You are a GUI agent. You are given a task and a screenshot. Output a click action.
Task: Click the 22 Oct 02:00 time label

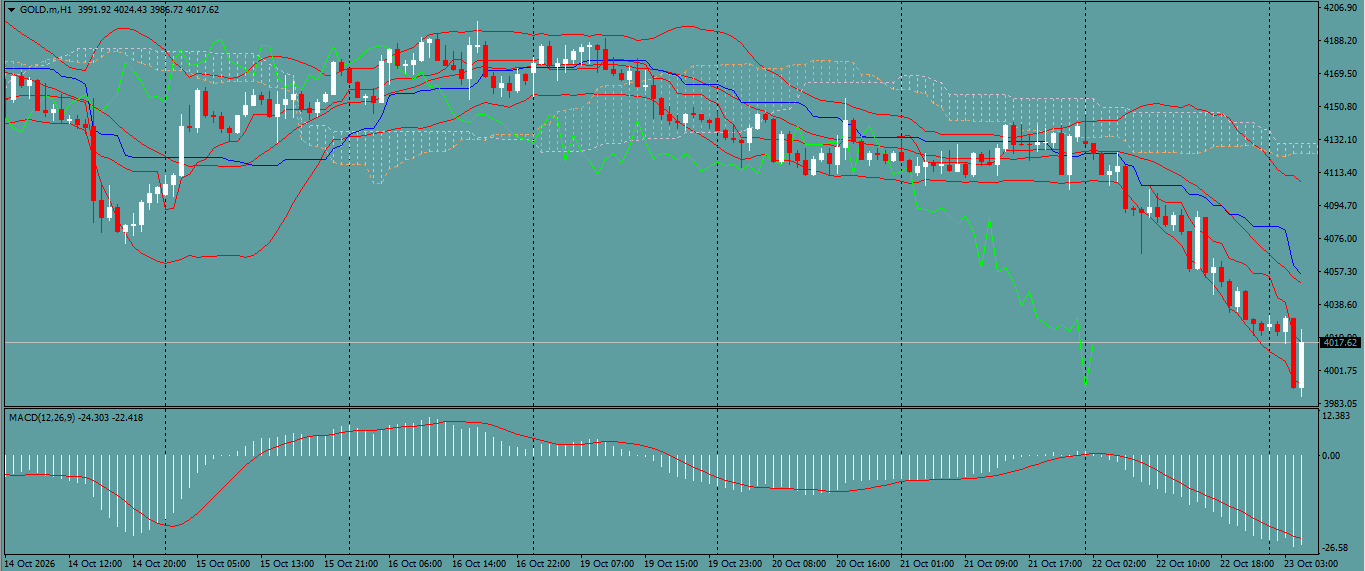coord(1120,564)
